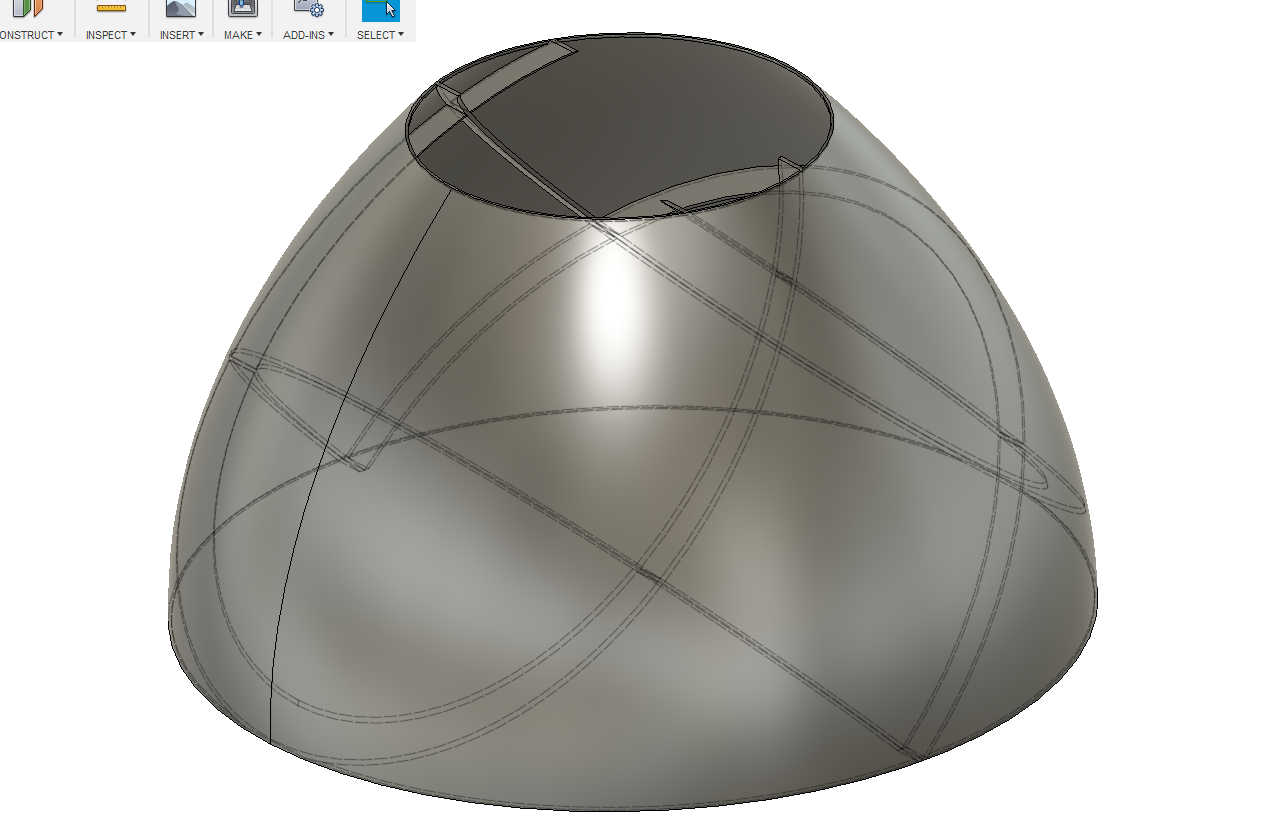
Task: Select the Construct plane tool icon
Action: click(30, 10)
